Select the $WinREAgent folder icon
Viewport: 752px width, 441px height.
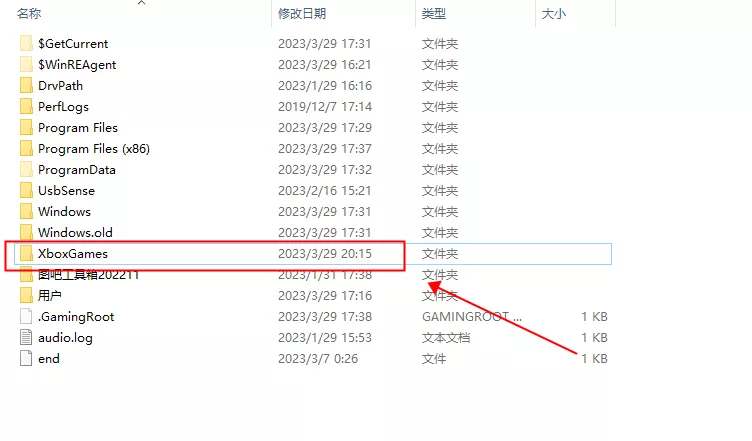[x=26, y=65]
